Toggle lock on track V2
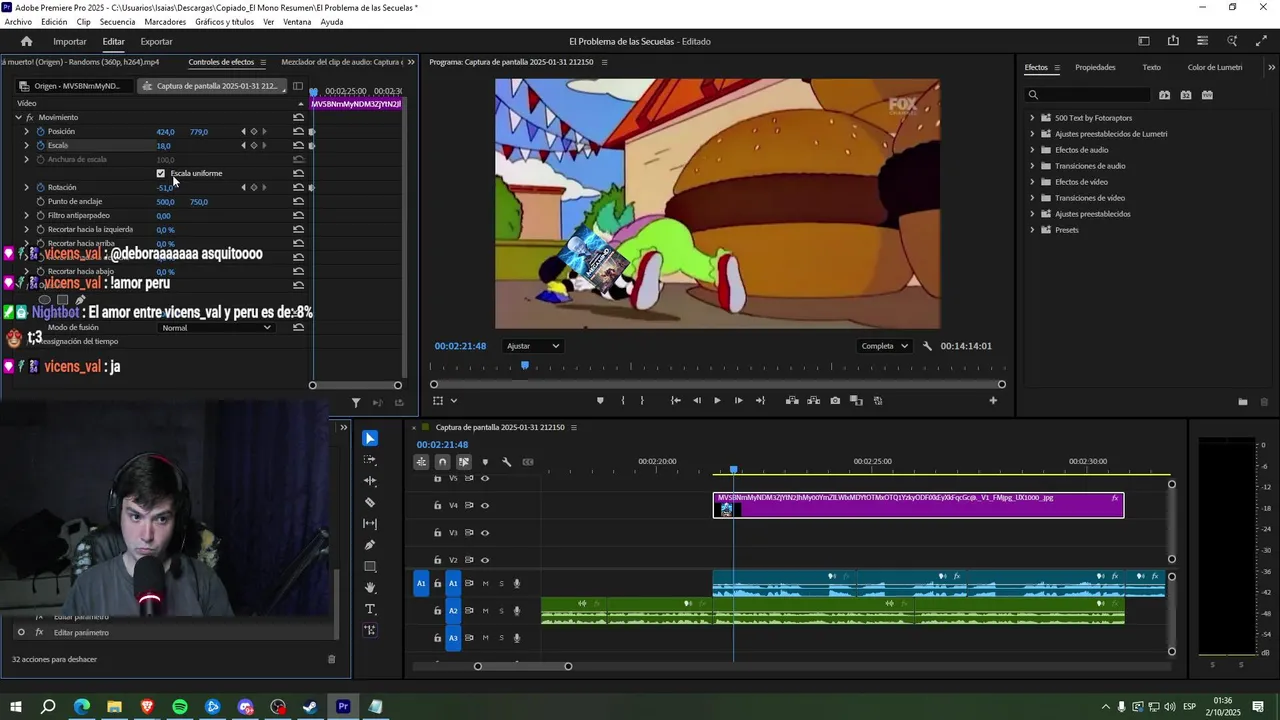Screen dimensions: 1280x720 coord(437,560)
